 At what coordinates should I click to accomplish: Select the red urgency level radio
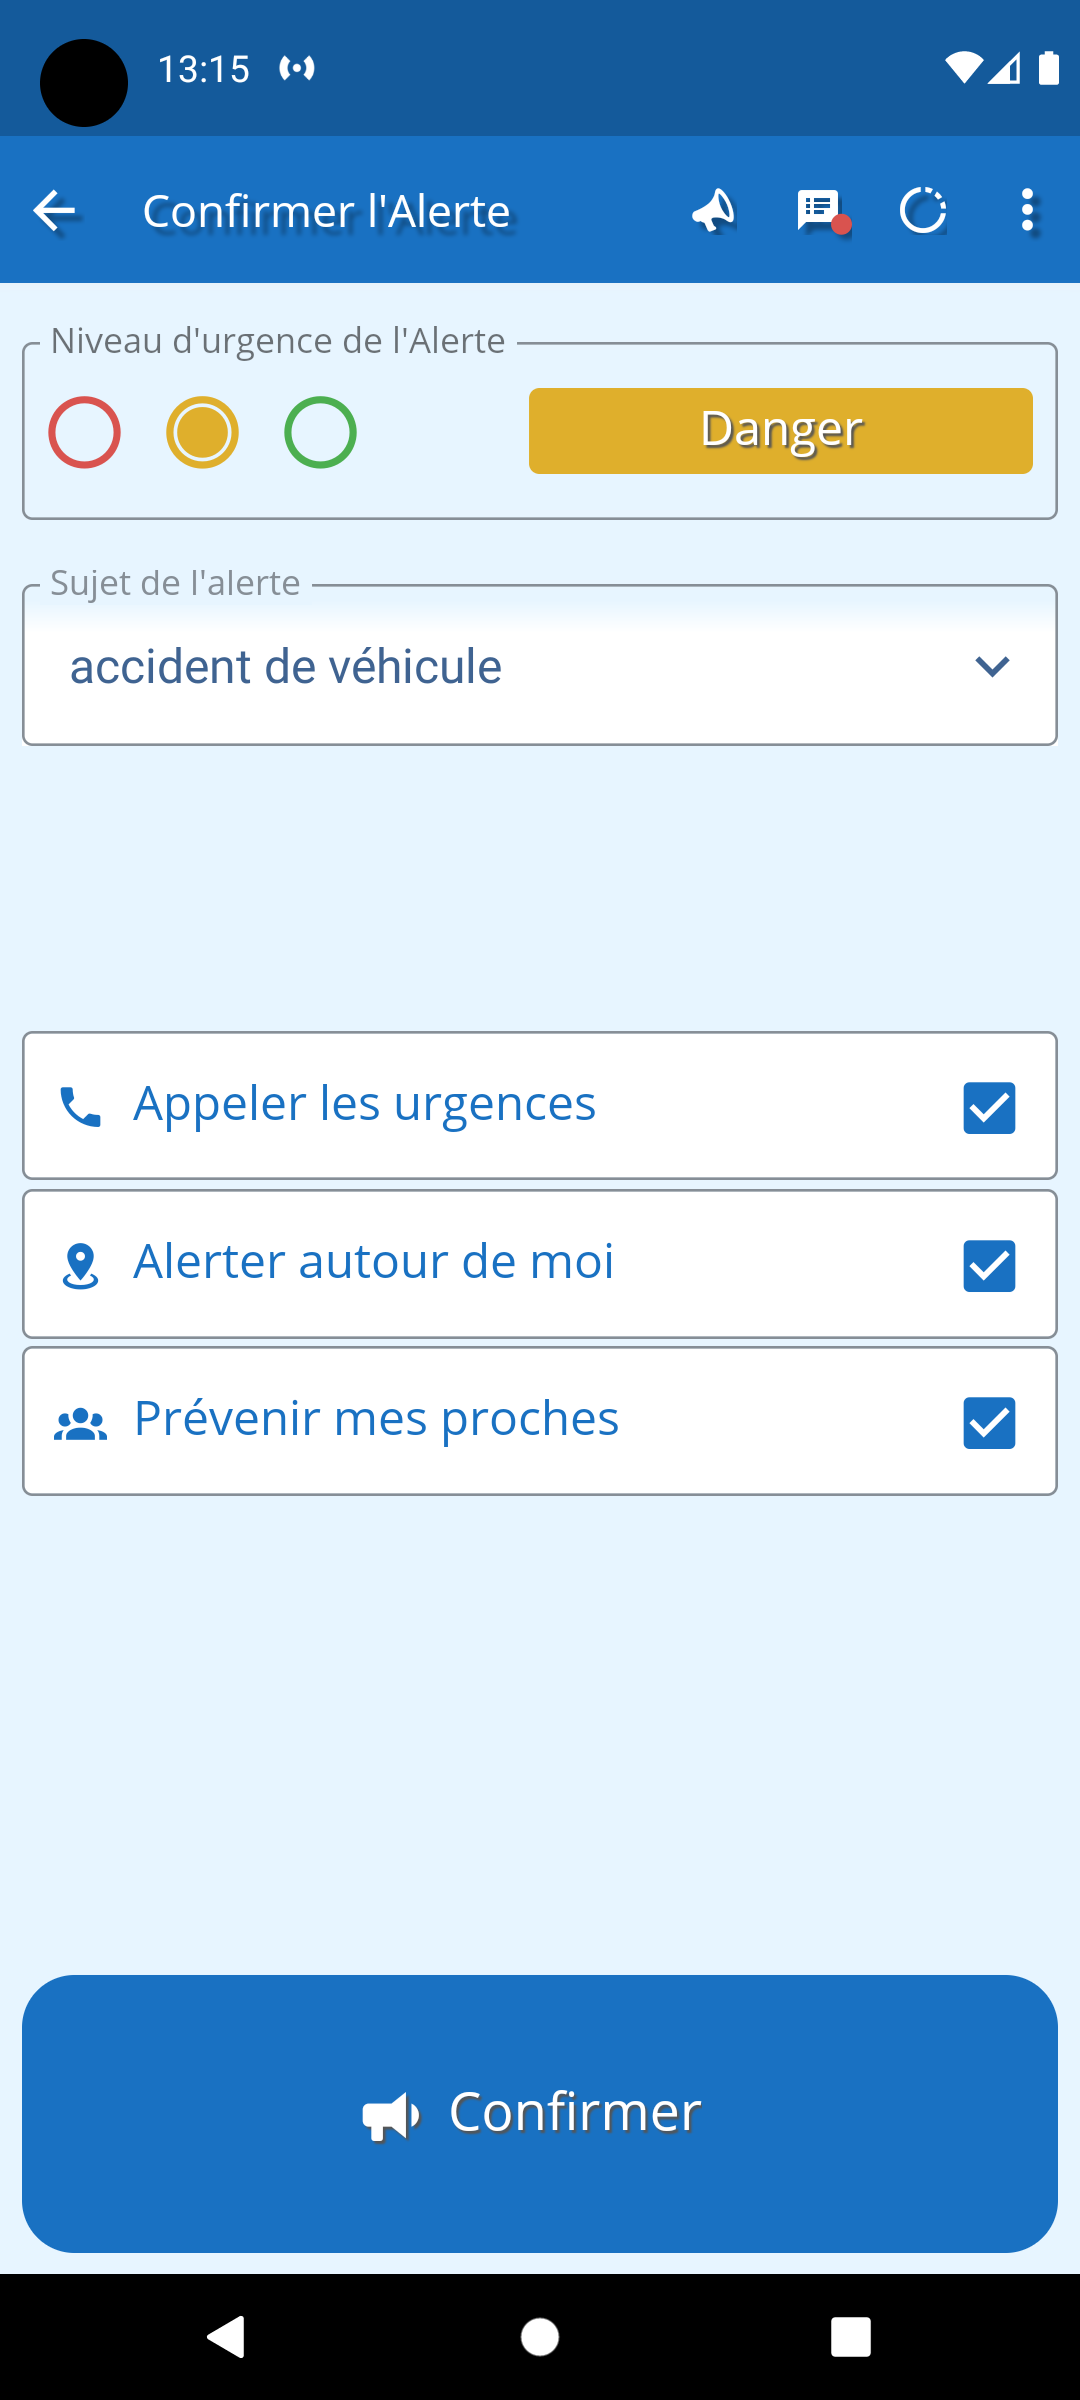(85, 432)
